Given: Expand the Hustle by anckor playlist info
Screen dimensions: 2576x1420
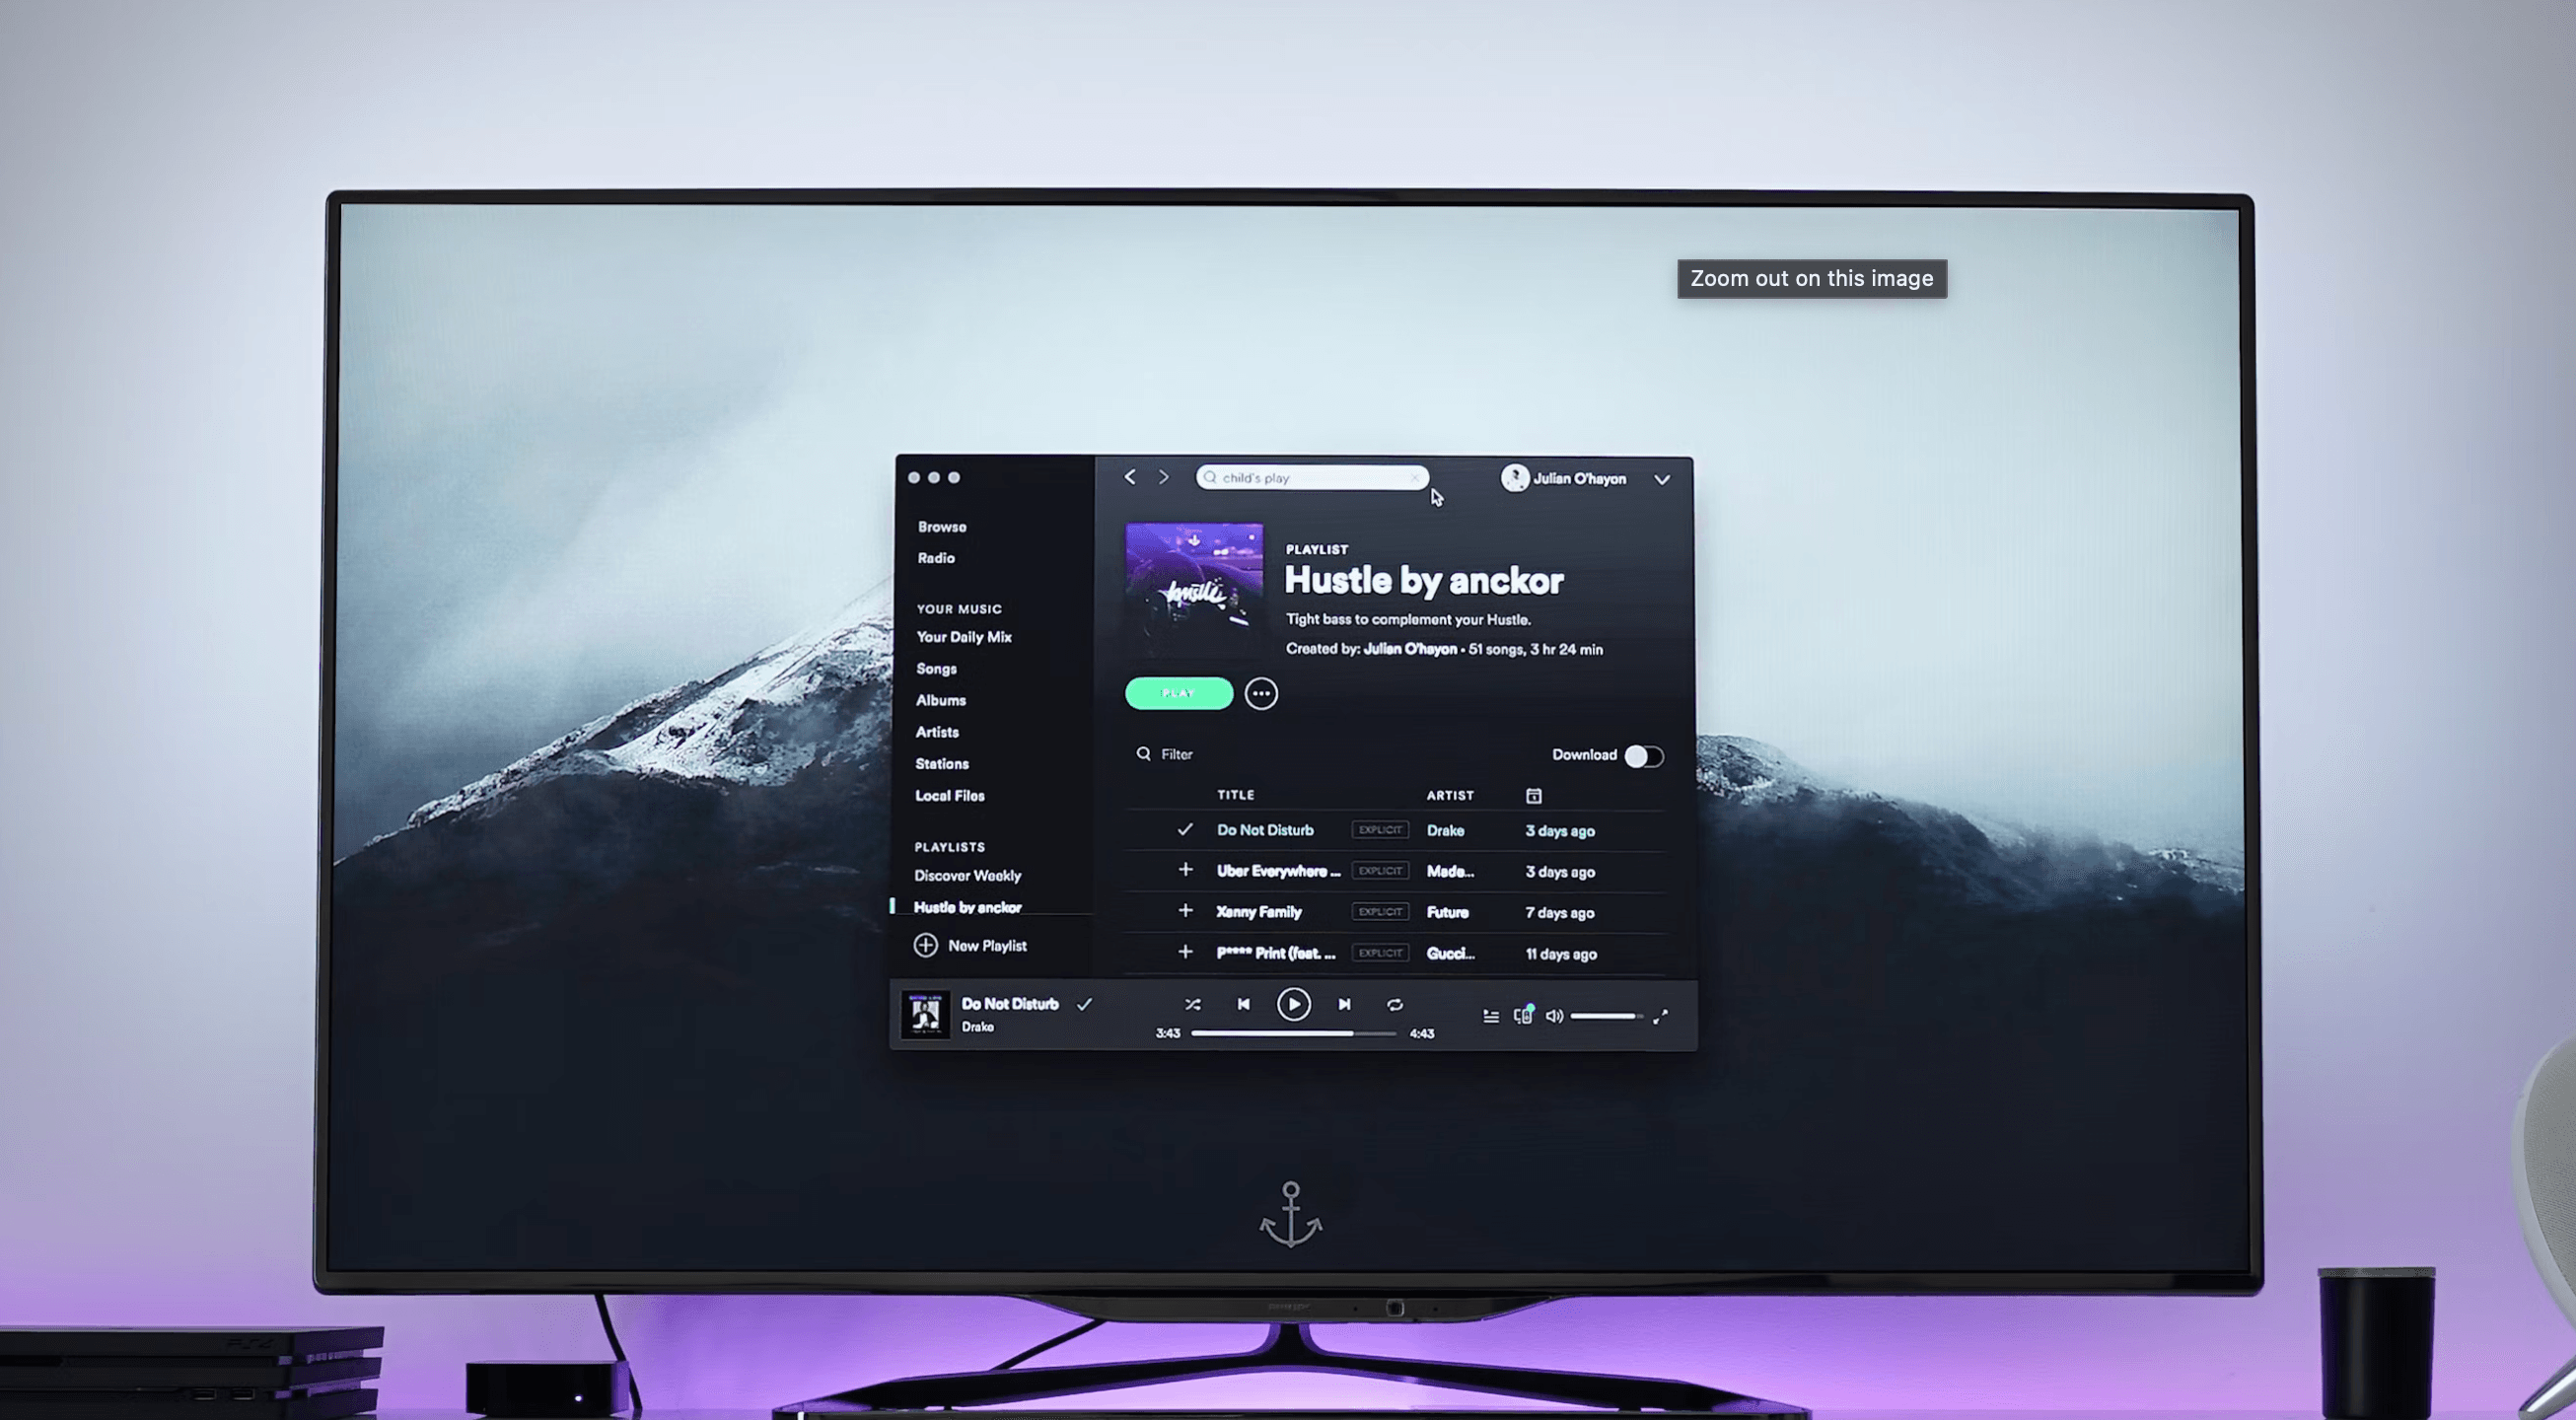Looking at the screenshot, I should 1261,692.
